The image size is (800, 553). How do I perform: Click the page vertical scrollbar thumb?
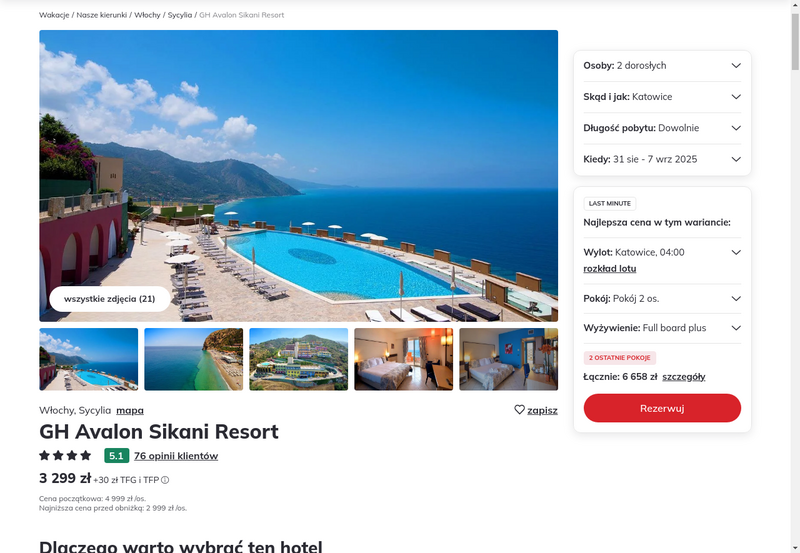(795, 42)
